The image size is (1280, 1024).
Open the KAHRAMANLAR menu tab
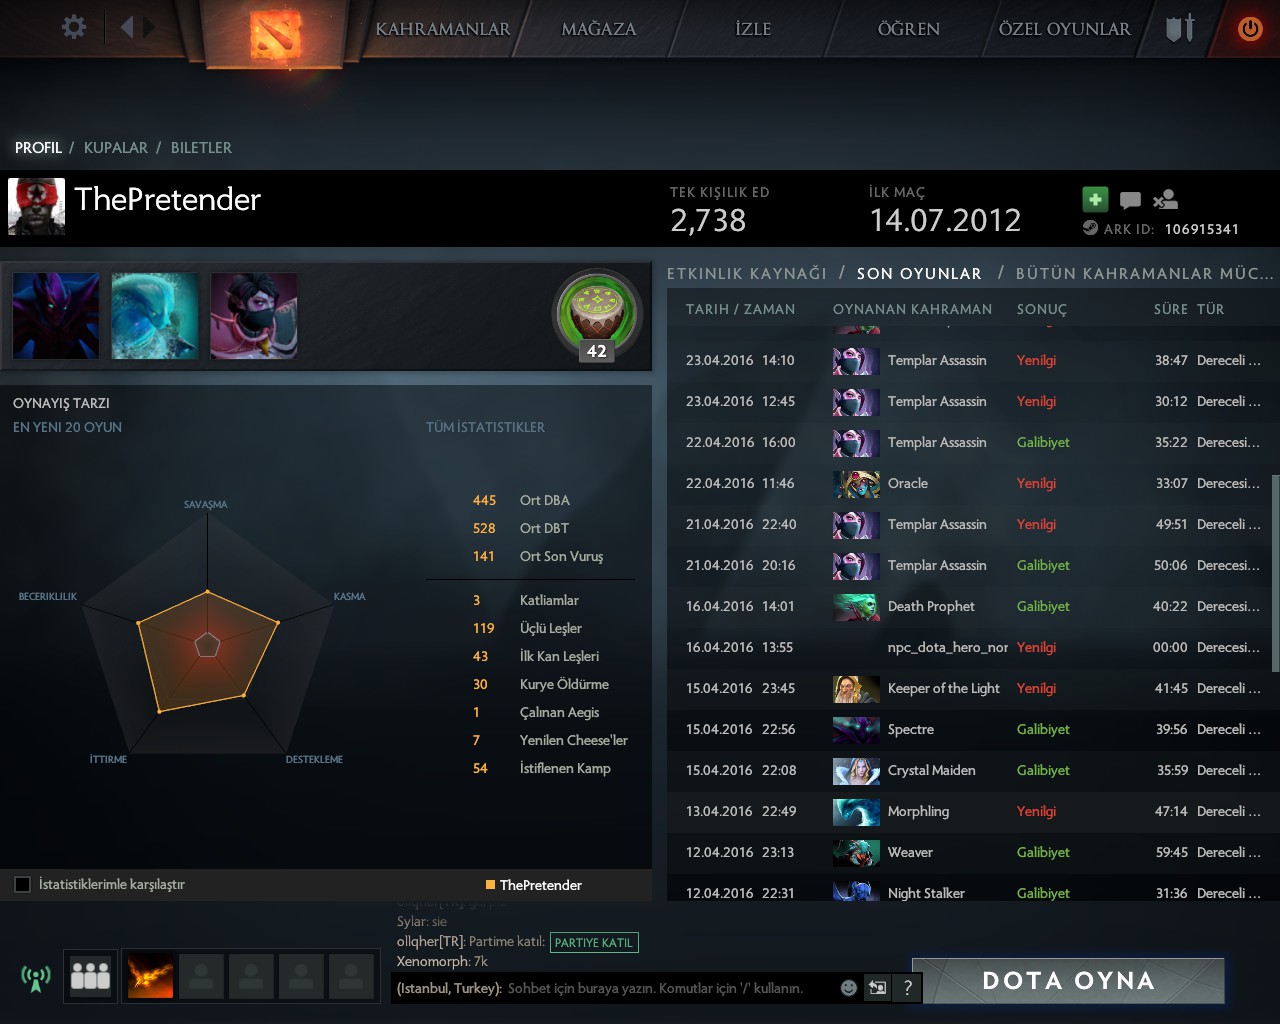(443, 29)
